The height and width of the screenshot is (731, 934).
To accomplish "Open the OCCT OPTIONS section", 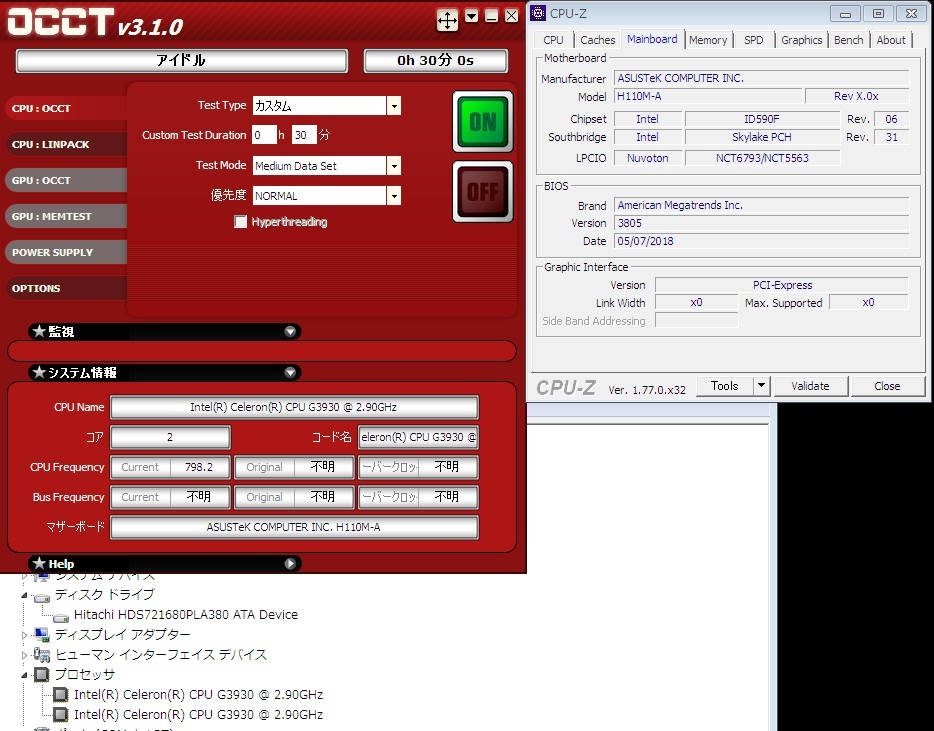I will pos(66,288).
